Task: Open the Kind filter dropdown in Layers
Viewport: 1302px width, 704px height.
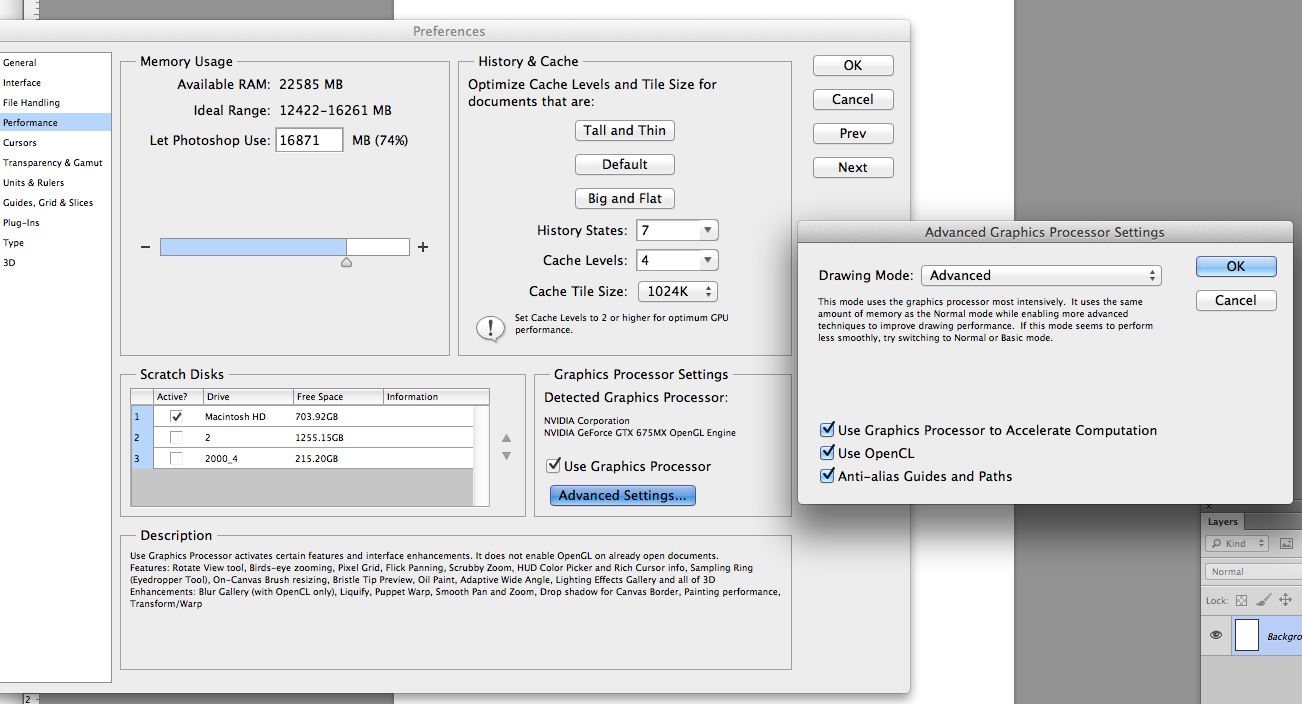Action: point(1237,543)
